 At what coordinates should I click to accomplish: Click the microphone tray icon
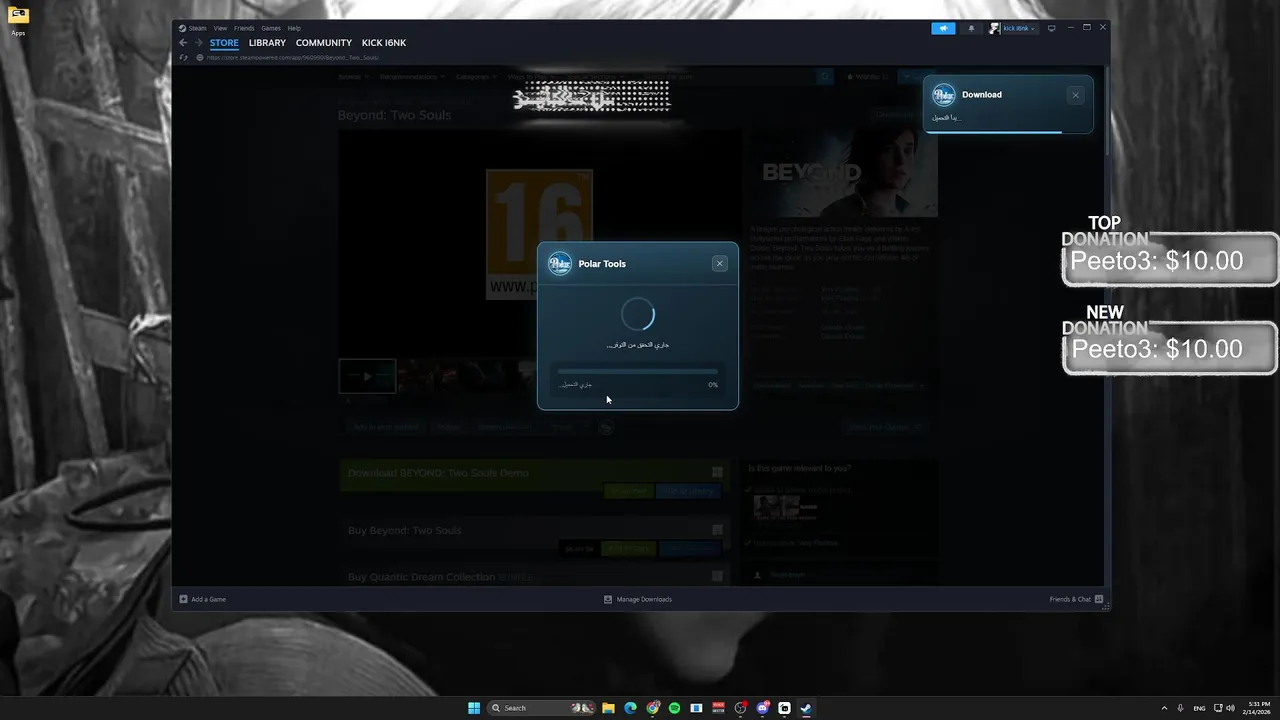click(x=1181, y=708)
